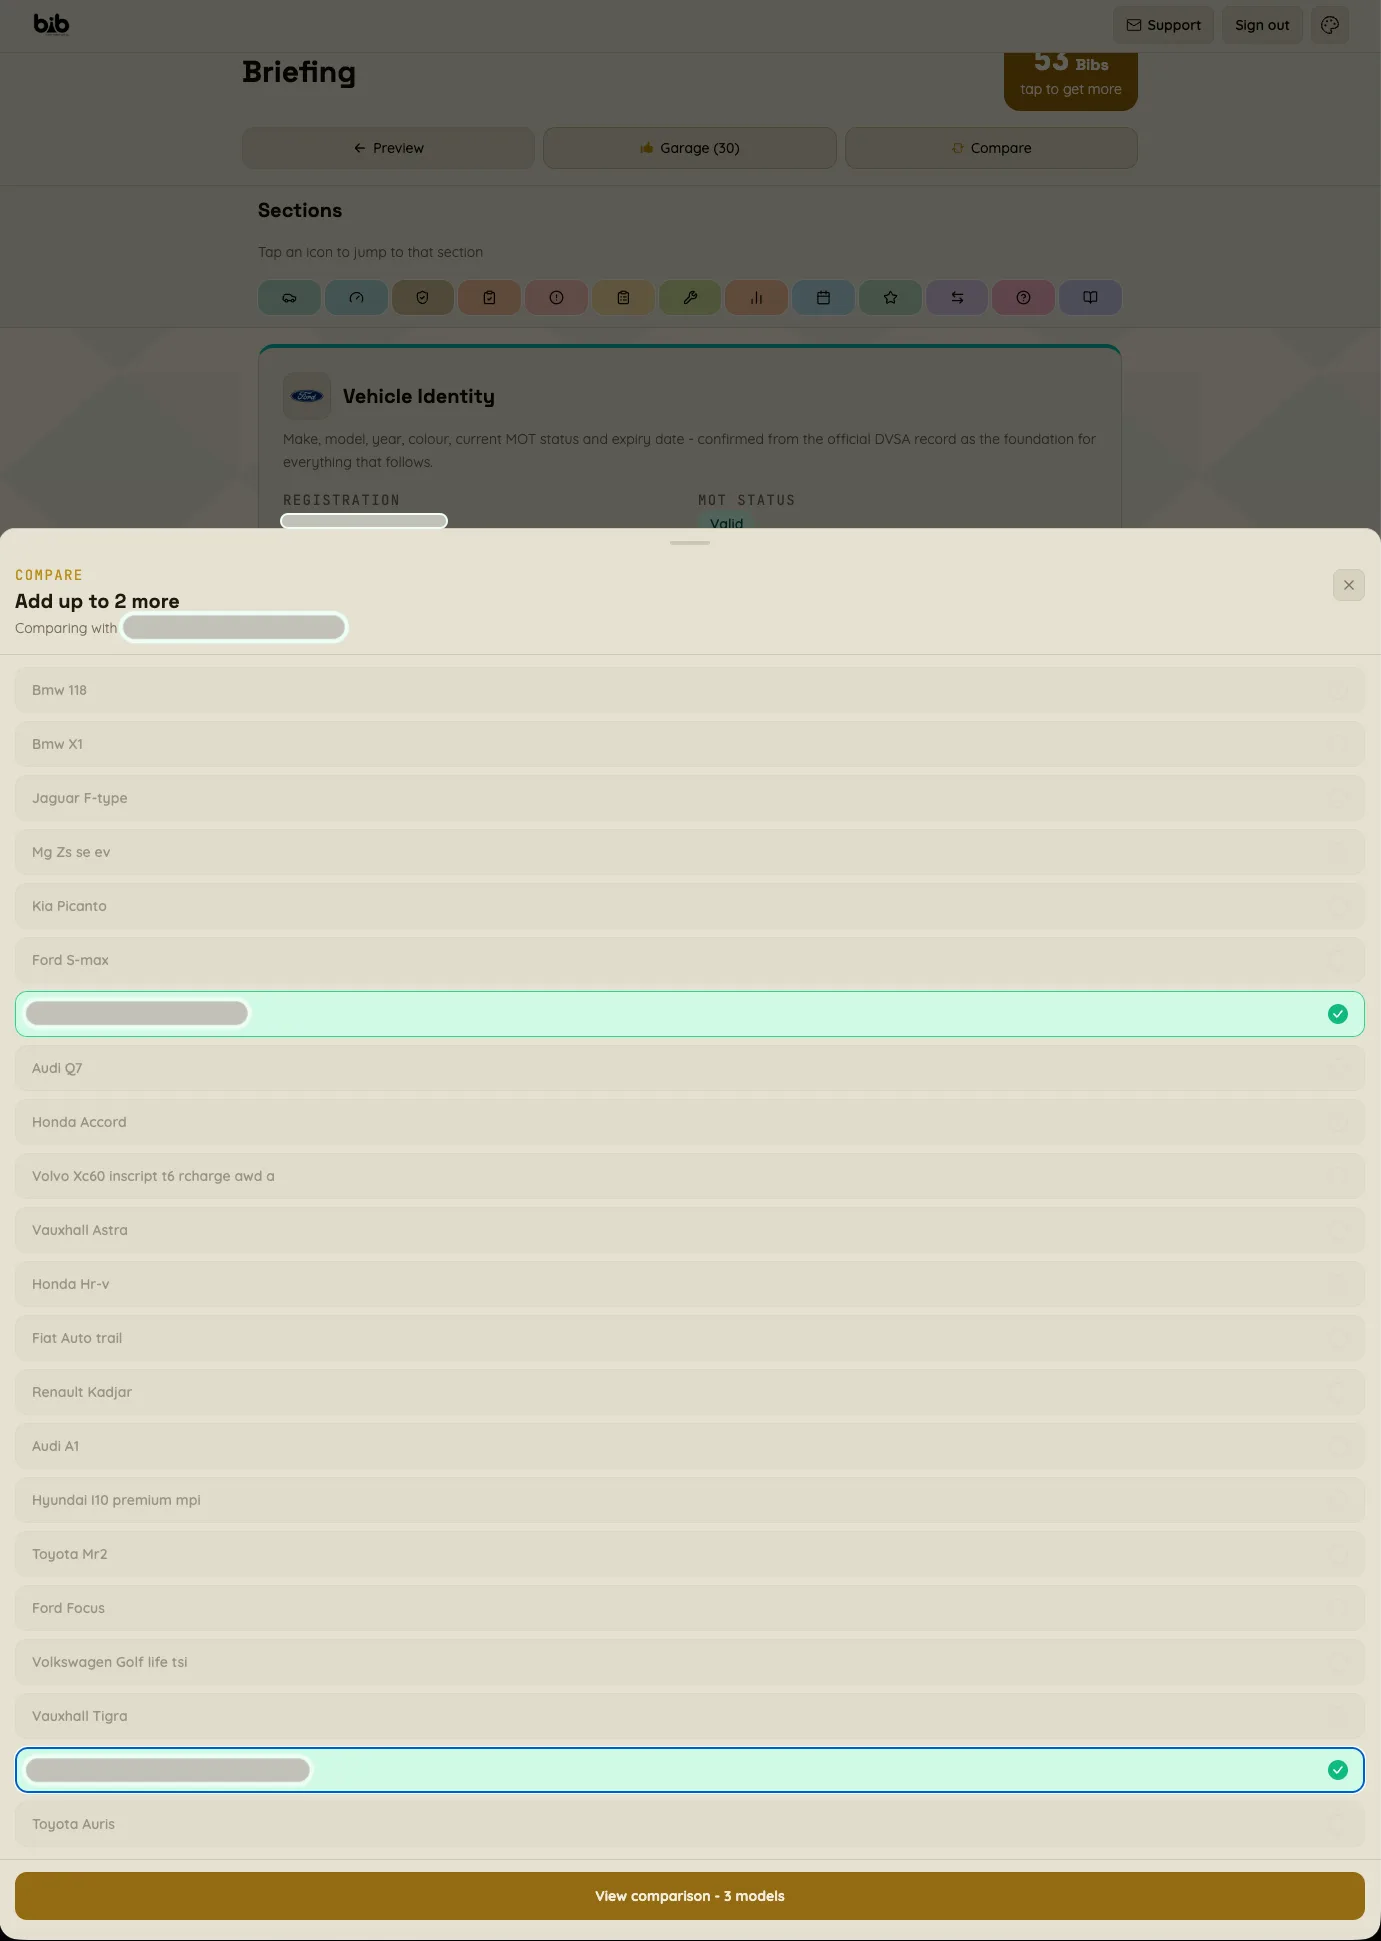Image resolution: width=1381 pixels, height=1941 pixels.
Task: Choose Fiat Auto trail from the list
Action: click(x=690, y=1338)
